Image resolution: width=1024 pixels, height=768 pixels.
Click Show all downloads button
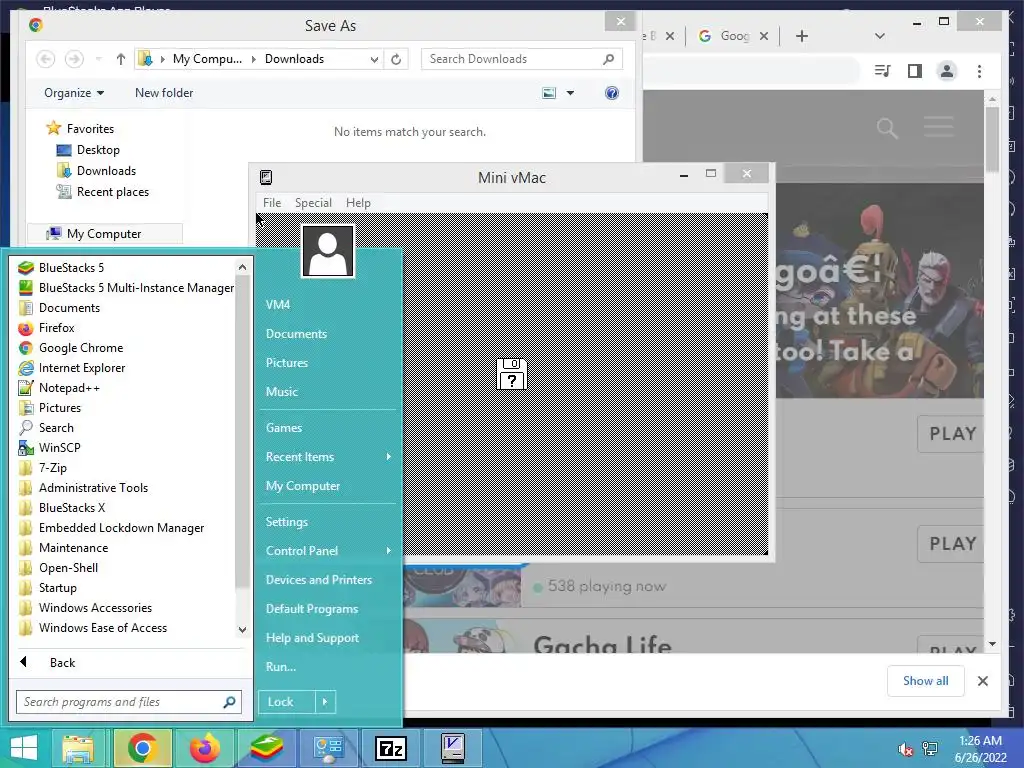(x=925, y=680)
